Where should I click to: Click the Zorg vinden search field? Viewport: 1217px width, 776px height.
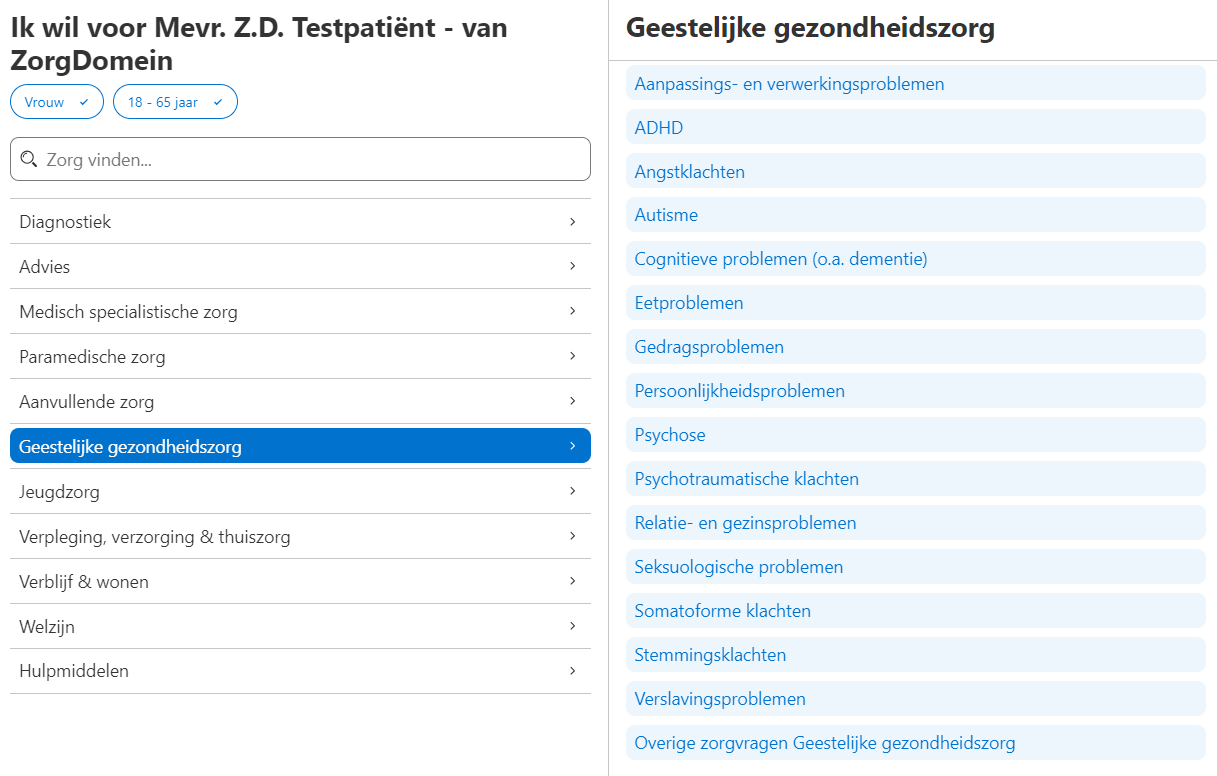pyautogui.click(x=300, y=159)
